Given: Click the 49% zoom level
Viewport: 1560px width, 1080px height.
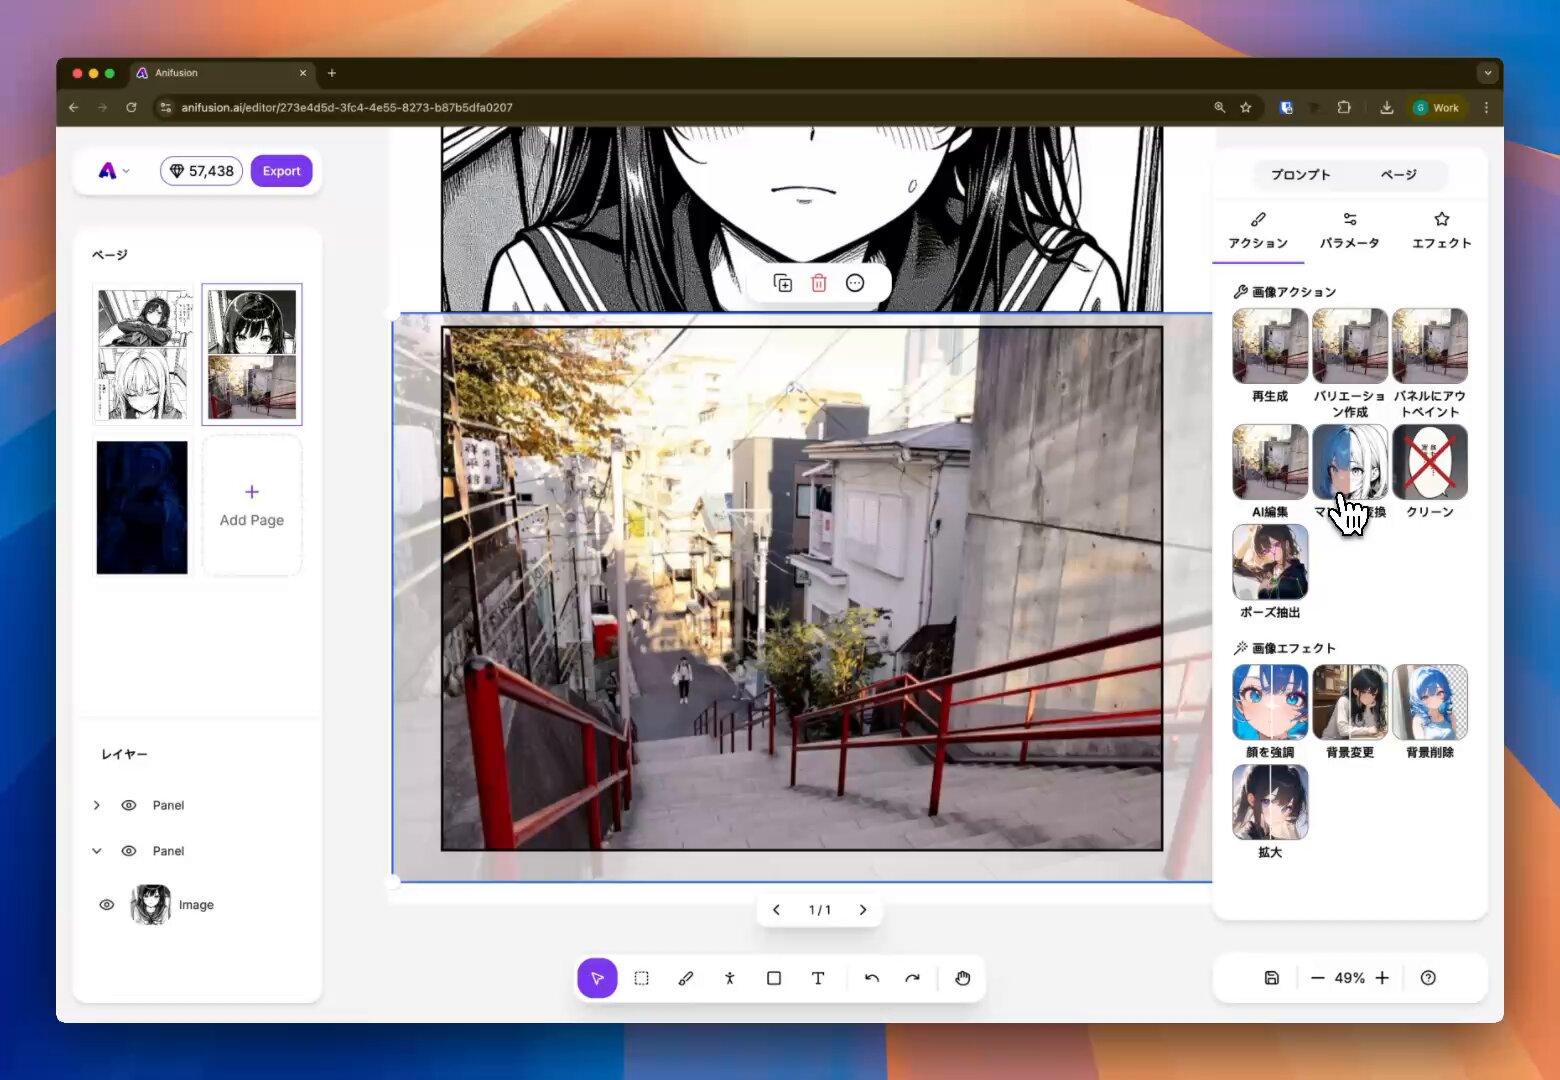Looking at the screenshot, I should click(1350, 978).
